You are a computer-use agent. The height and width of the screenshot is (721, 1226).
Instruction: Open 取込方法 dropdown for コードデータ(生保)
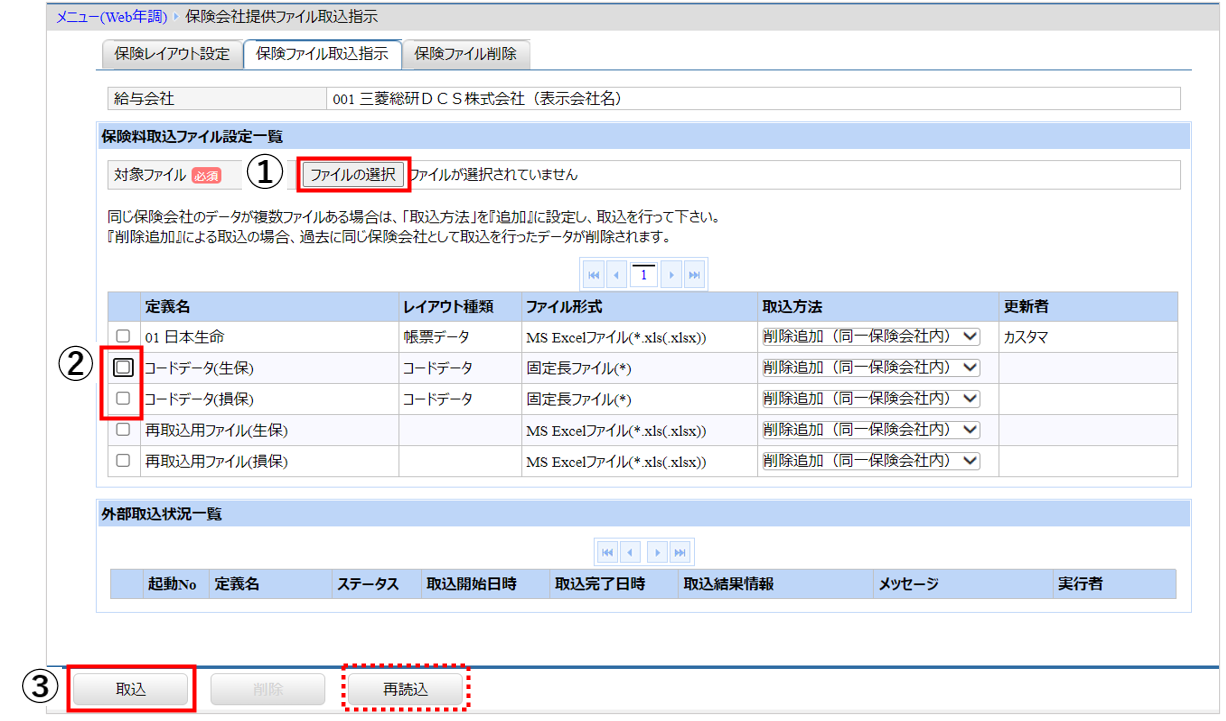coord(871,368)
